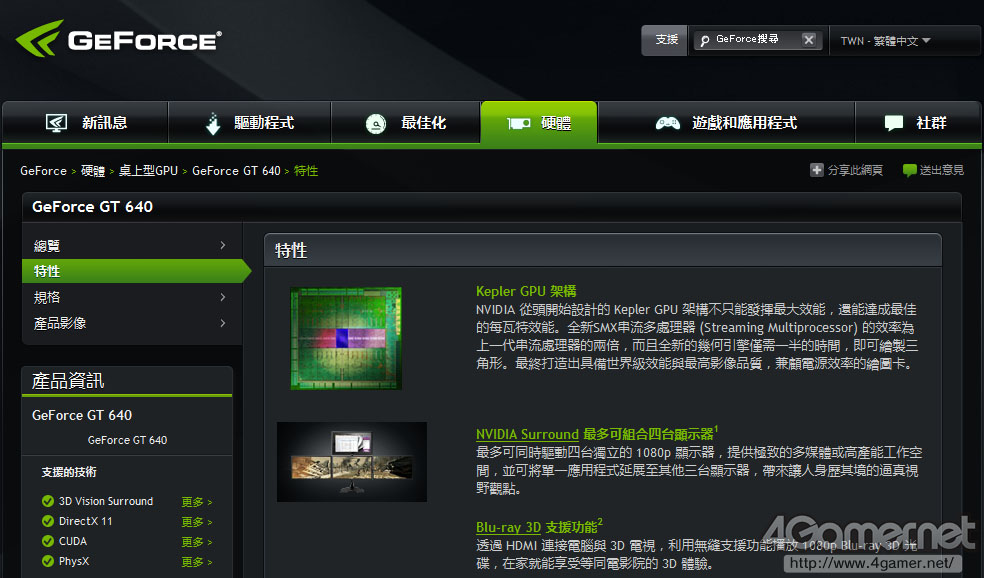Go to GeForce GT 640 breadcrumb link
This screenshot has width=984, height=578.
(x=237, y=171)
